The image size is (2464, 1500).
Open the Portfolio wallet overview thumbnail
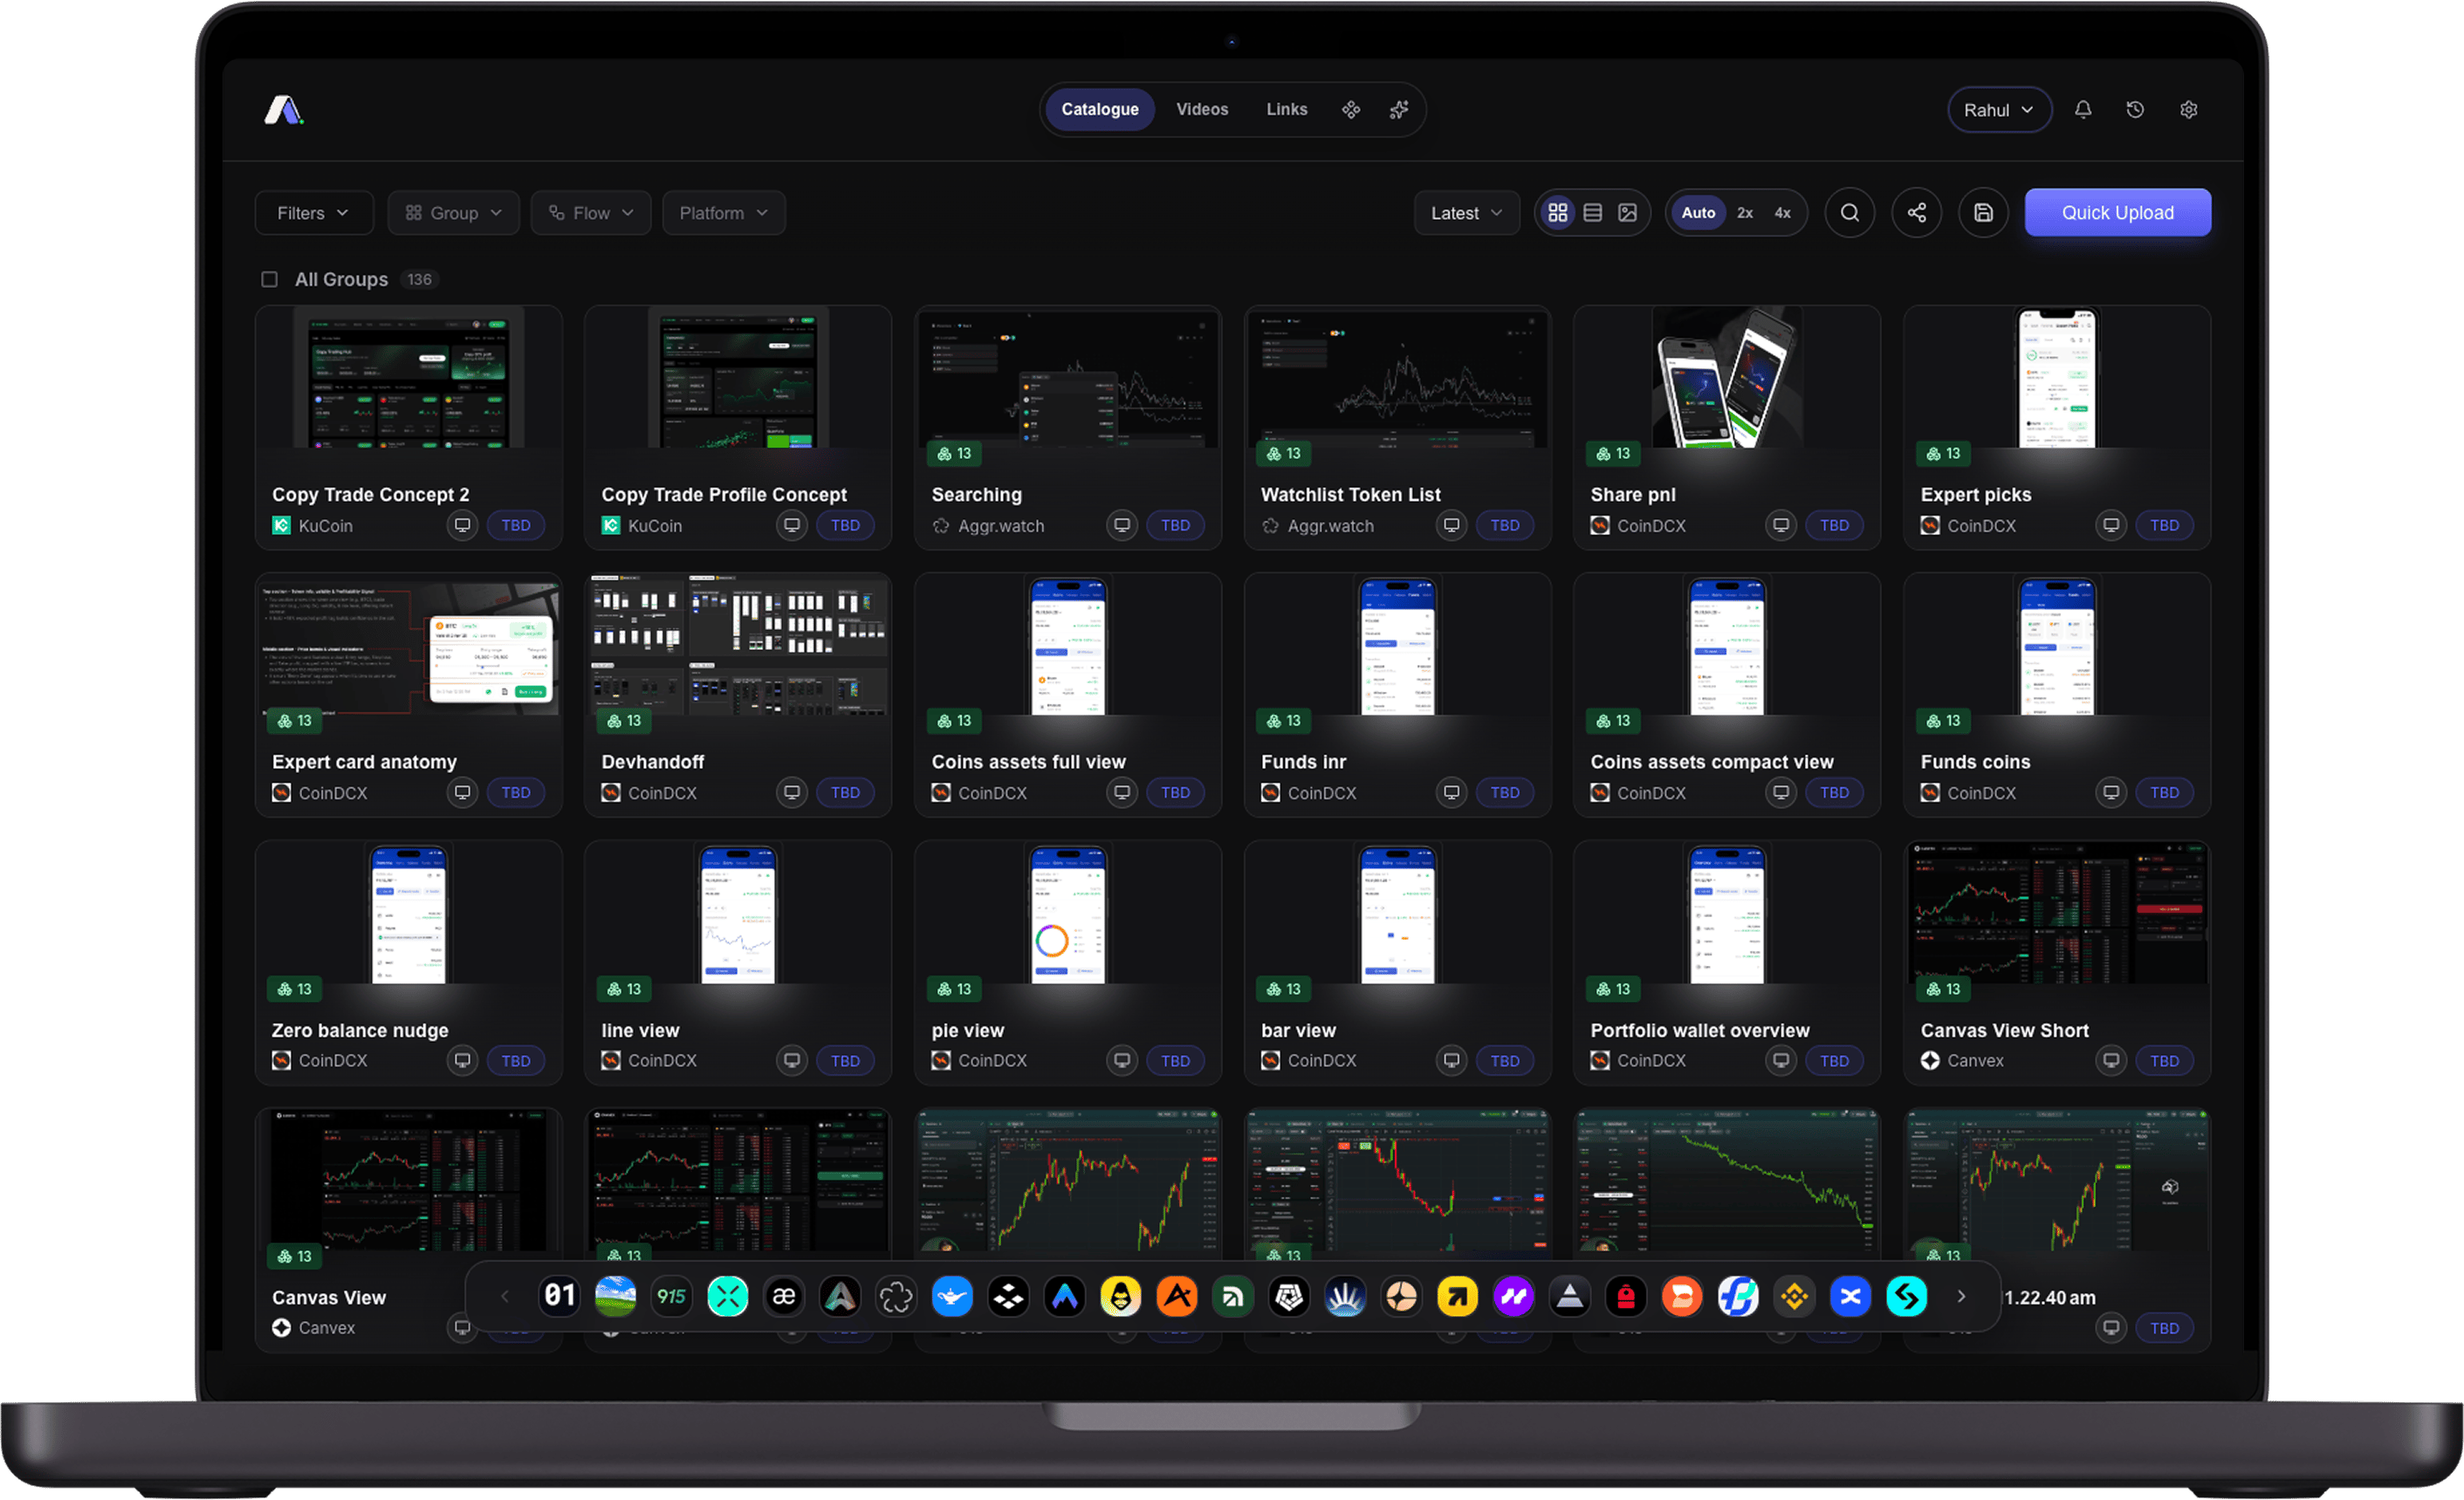tap(1726, 913)
